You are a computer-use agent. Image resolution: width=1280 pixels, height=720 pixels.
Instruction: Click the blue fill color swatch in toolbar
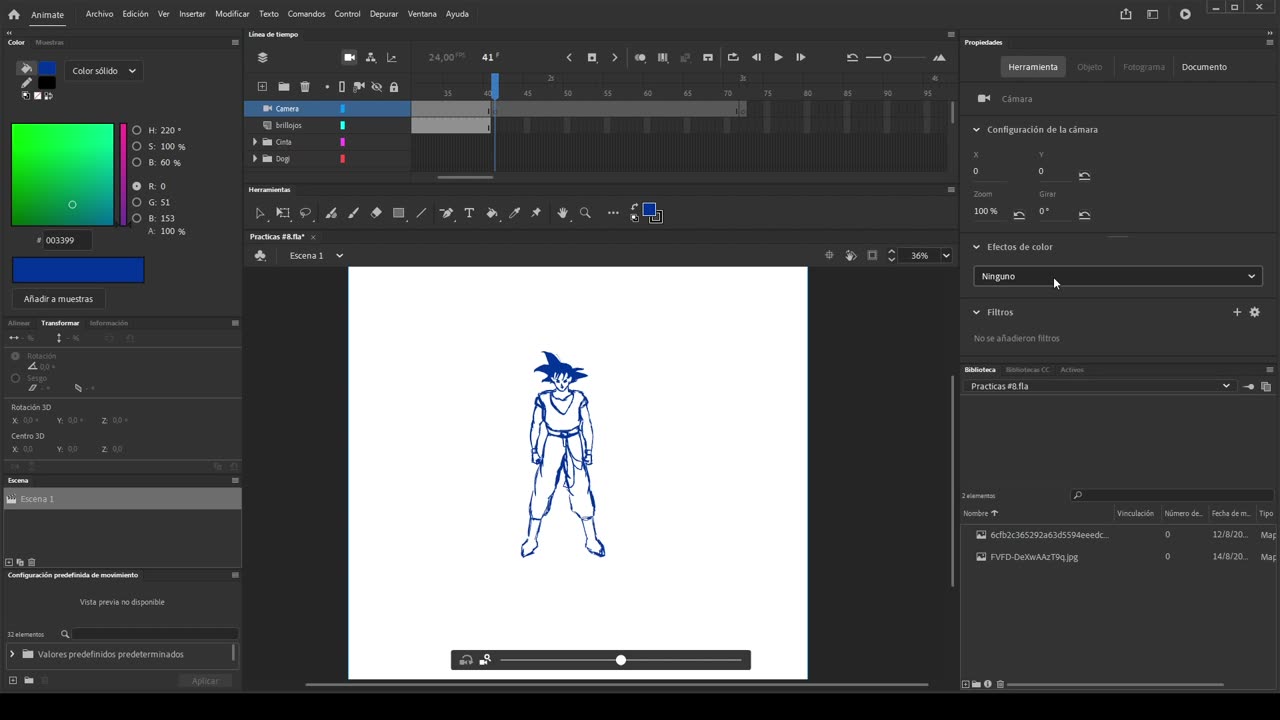pos(649,209)
